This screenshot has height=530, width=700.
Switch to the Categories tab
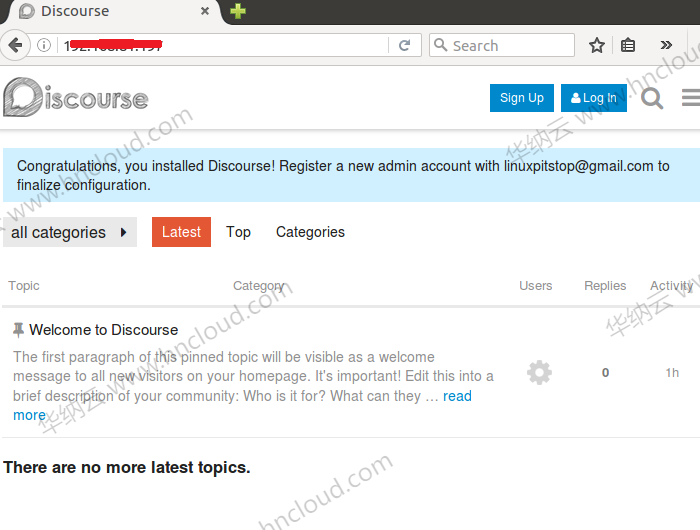coord(310,232)
